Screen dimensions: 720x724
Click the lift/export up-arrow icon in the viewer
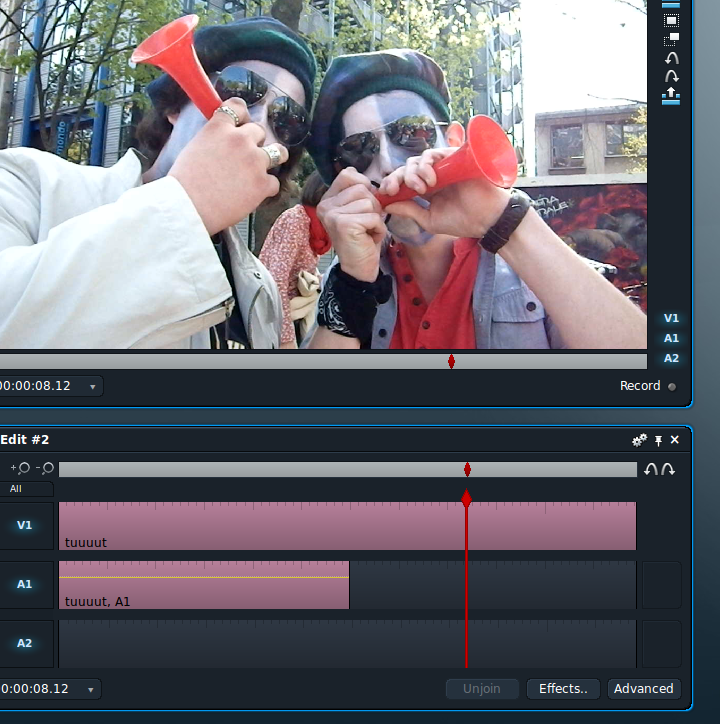[671, 96]
